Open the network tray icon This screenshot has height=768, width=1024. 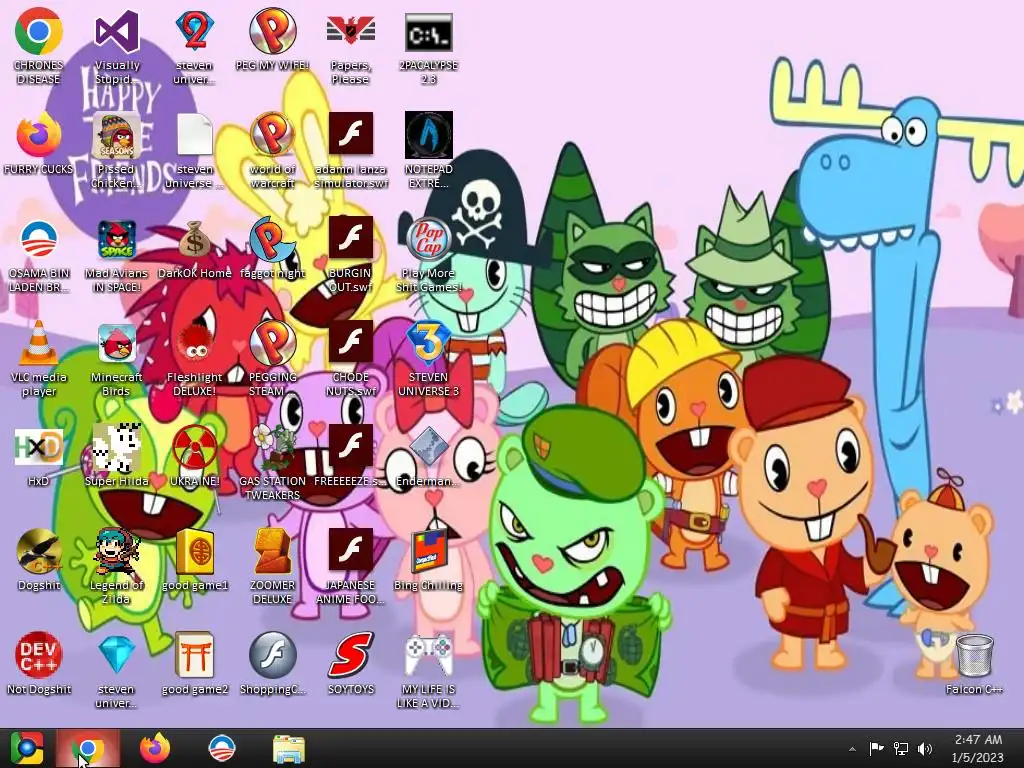(x=901, y=748)
